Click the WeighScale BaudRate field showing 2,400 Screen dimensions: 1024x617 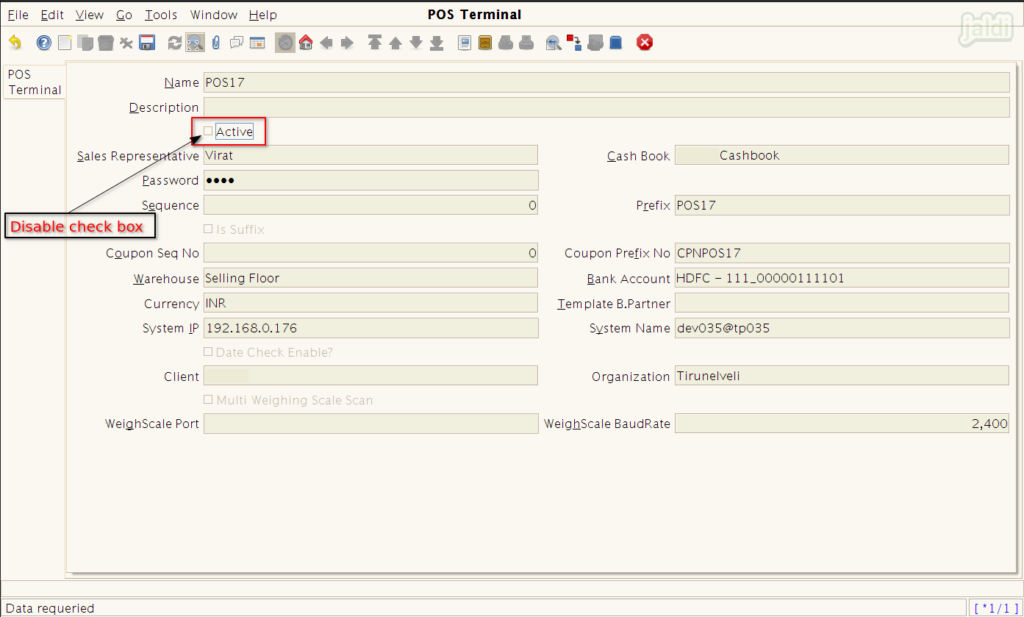tap(842, 424)
